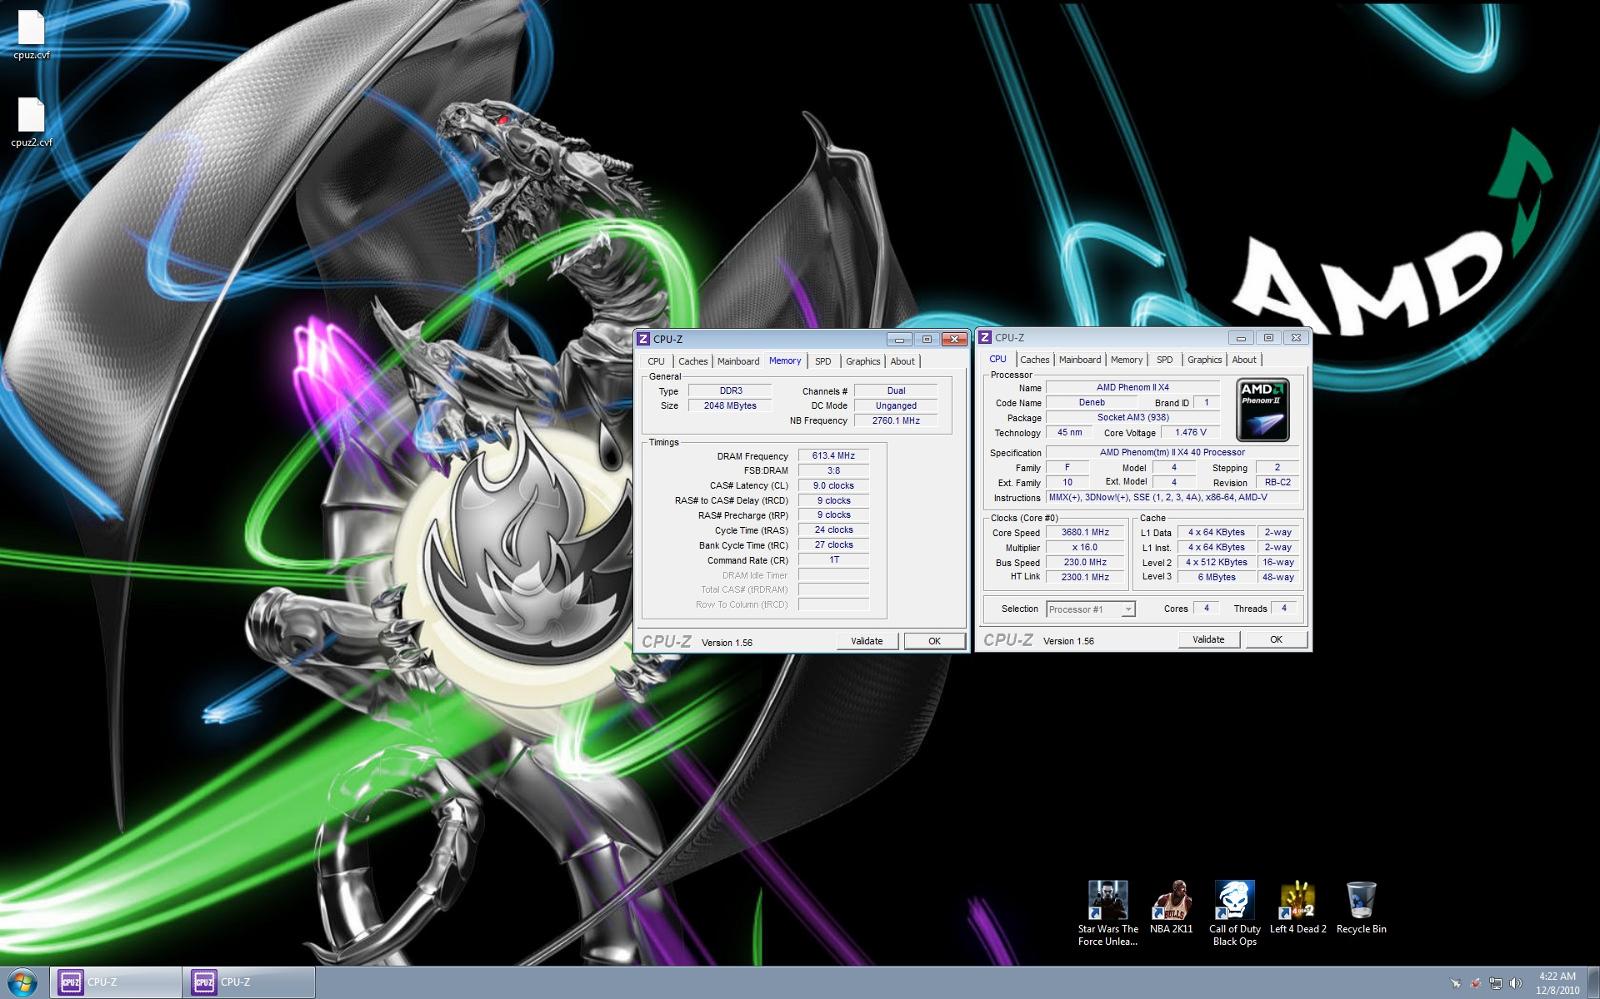Click the Package field Socket AM3 (938)

[x=1133, y=418]
